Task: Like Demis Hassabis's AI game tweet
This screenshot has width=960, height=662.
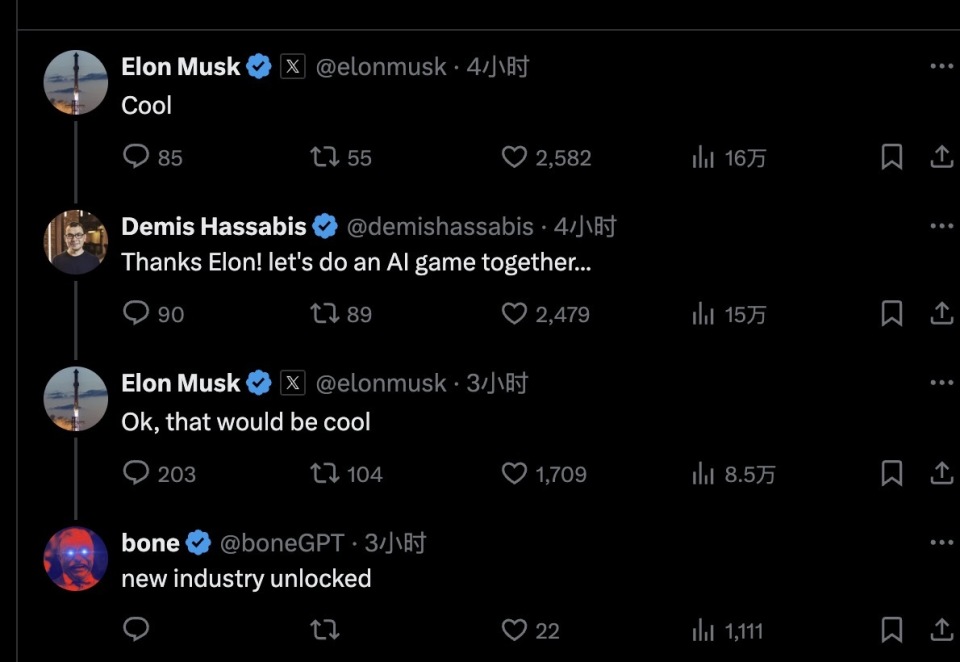Action: click(514, 314)
